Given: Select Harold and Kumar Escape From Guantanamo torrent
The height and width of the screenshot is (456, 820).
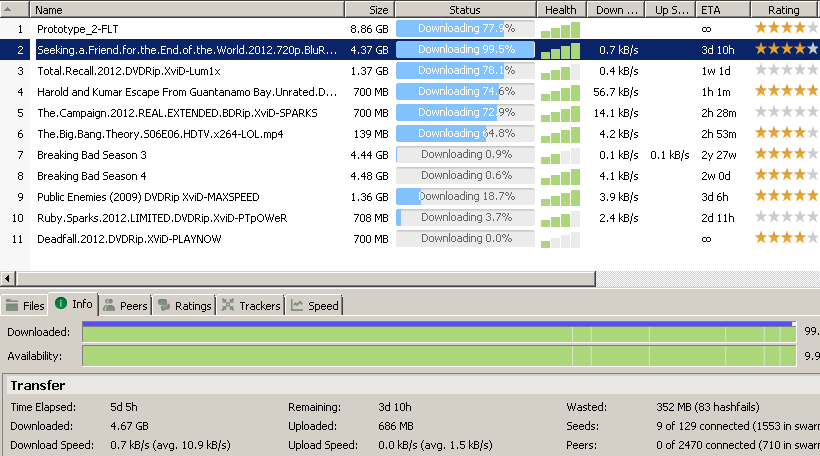Looking at the screenshot, I should tap(187, 92).
